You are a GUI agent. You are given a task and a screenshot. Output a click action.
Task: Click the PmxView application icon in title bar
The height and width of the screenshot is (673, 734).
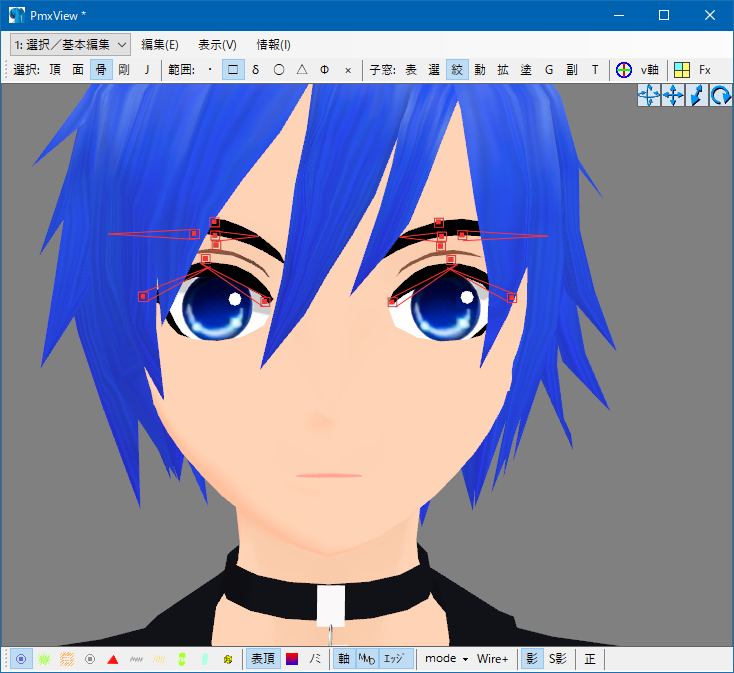[x=16, y=15]
